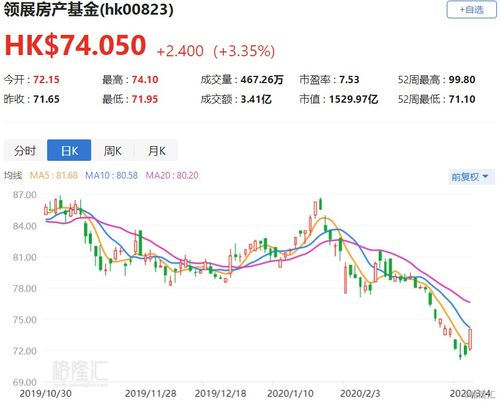
Task: Click the (+3.35%) percent change
Action: (244, 51)
